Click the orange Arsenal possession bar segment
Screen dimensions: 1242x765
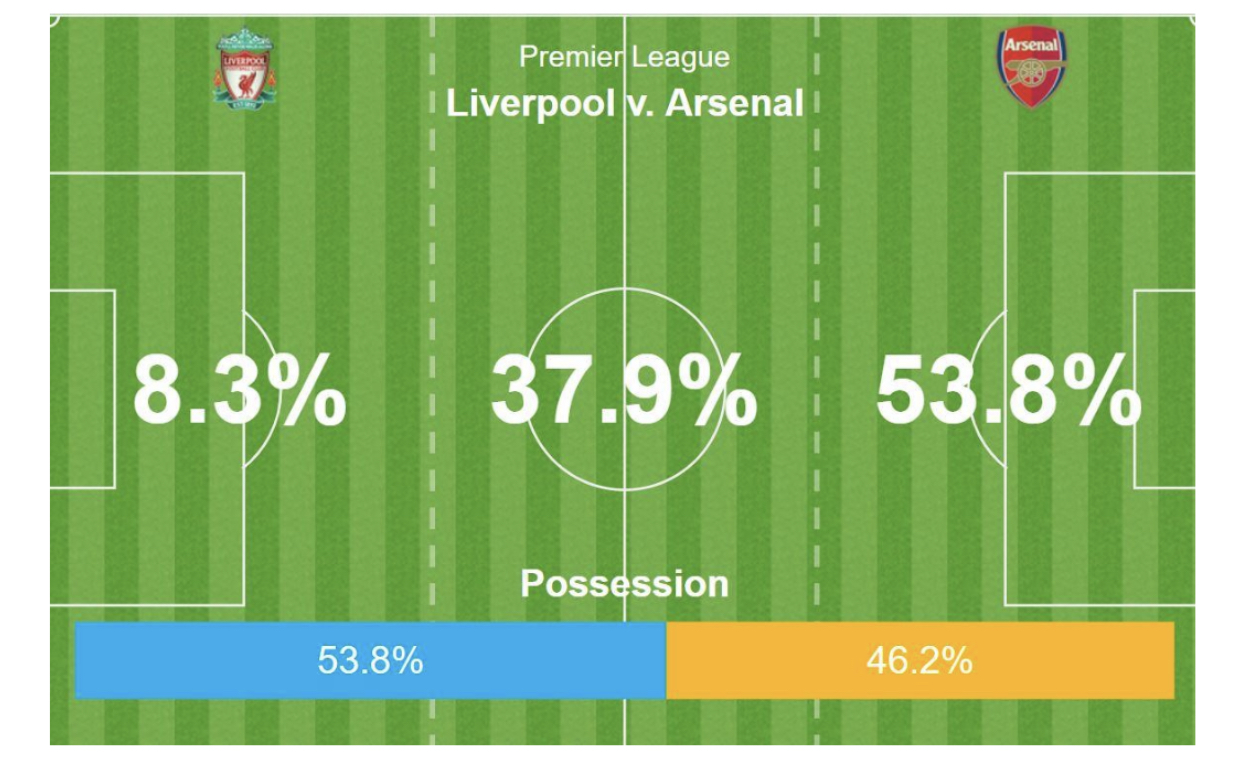tap(920, 660)
